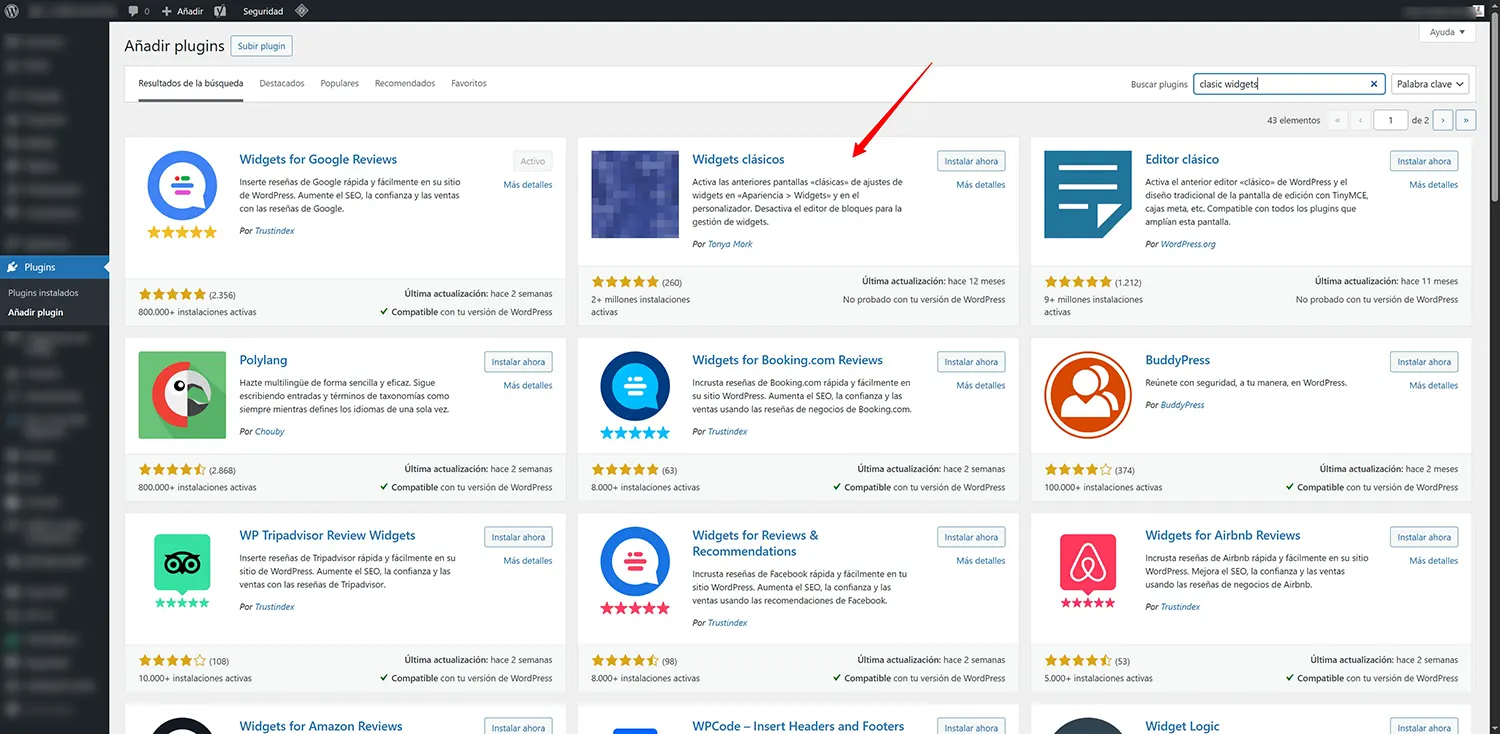This screenshot has height=734, width=1500.
Task: Click the WordPress logo in admin bar
Action: tap(12, 11)
